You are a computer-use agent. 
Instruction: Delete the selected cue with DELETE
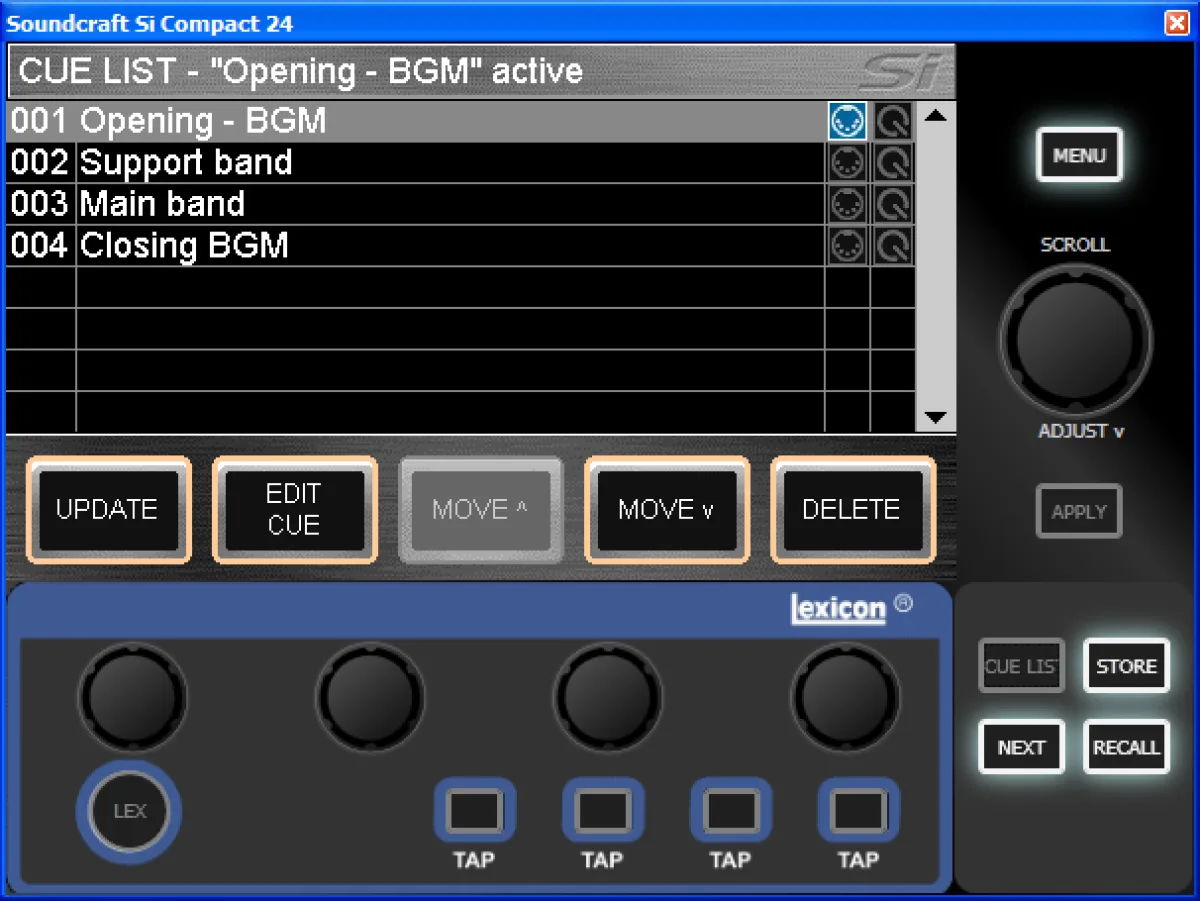pos(852,509)
